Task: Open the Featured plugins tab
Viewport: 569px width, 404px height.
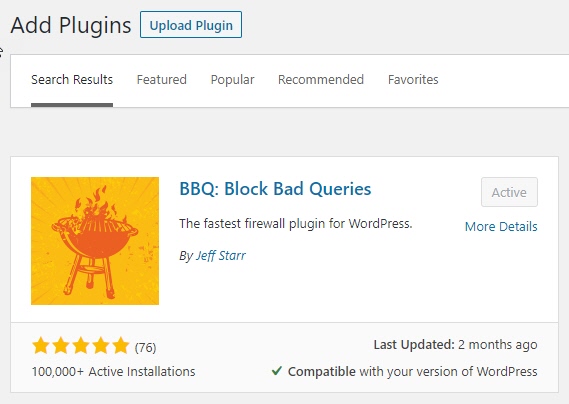Action: 161,79
